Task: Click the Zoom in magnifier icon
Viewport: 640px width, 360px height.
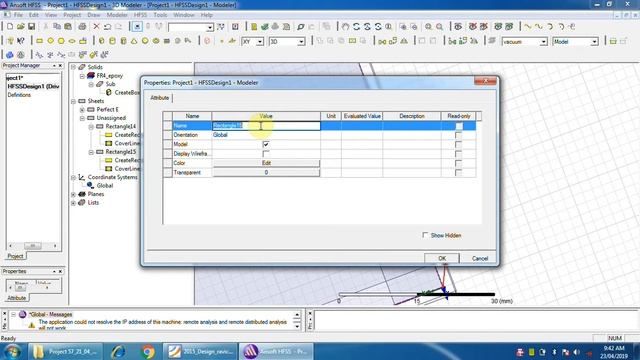Action: pos(428,27)
